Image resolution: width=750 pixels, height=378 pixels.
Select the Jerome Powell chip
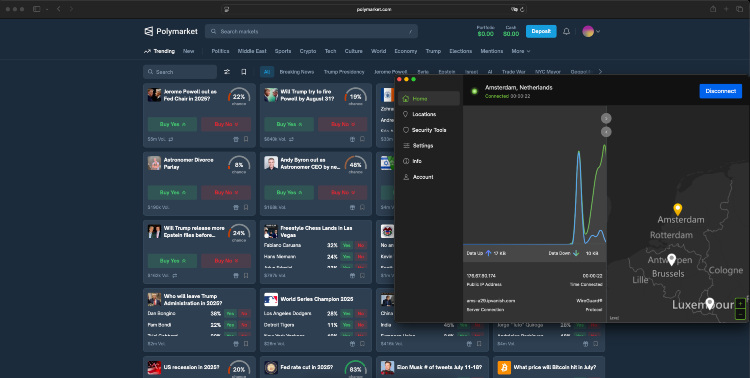point(390,72)
